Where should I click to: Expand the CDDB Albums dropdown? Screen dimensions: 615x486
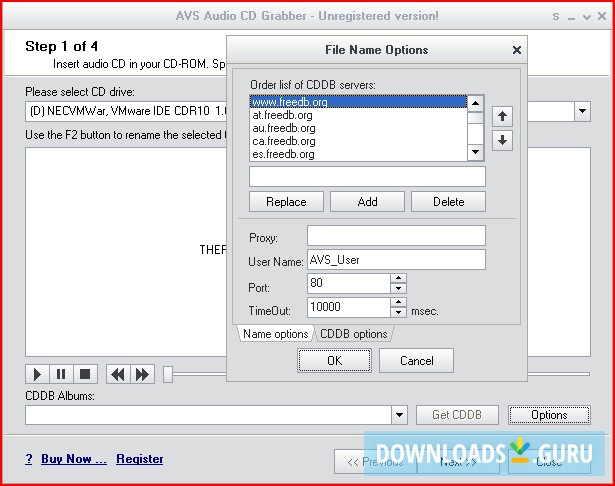(400, 415)
